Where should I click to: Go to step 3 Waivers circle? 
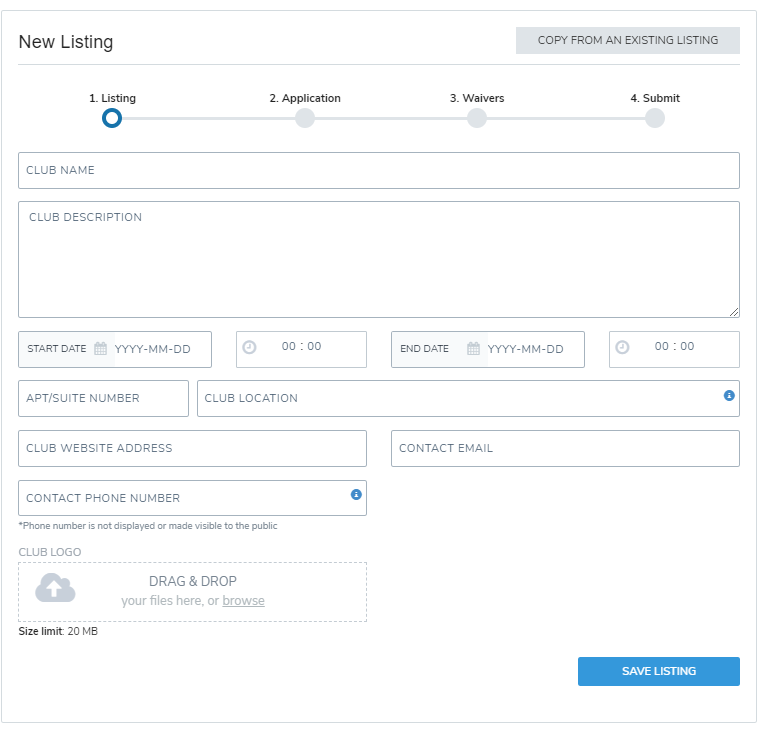tap(477, 118)
